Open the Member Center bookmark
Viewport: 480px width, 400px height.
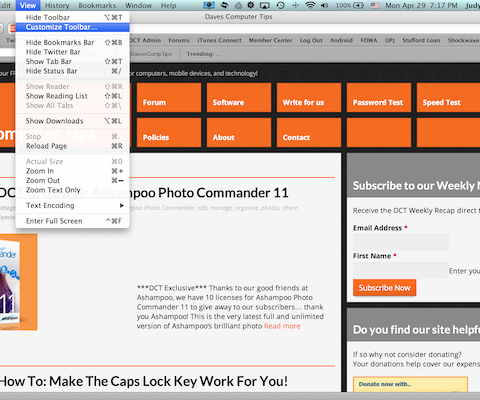270,40
